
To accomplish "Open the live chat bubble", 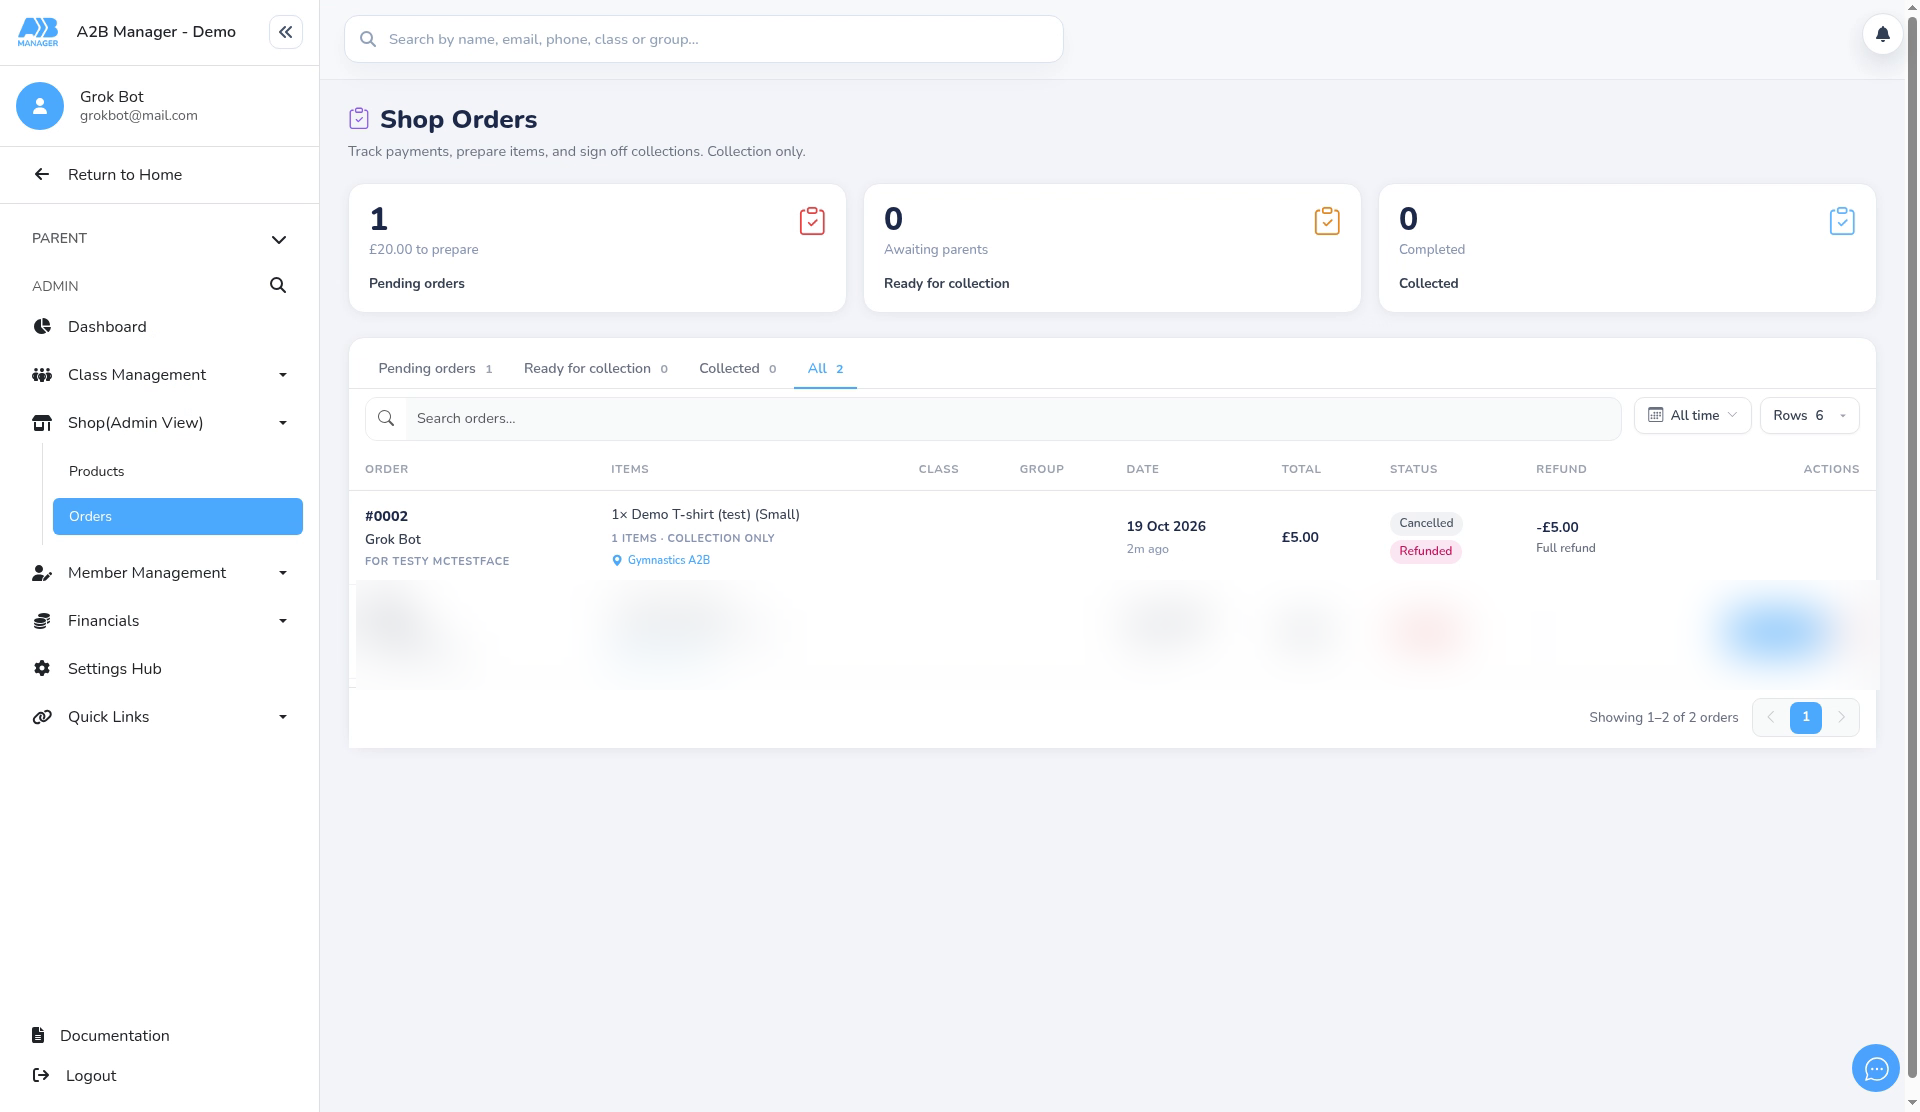I will (1876, 1069).
